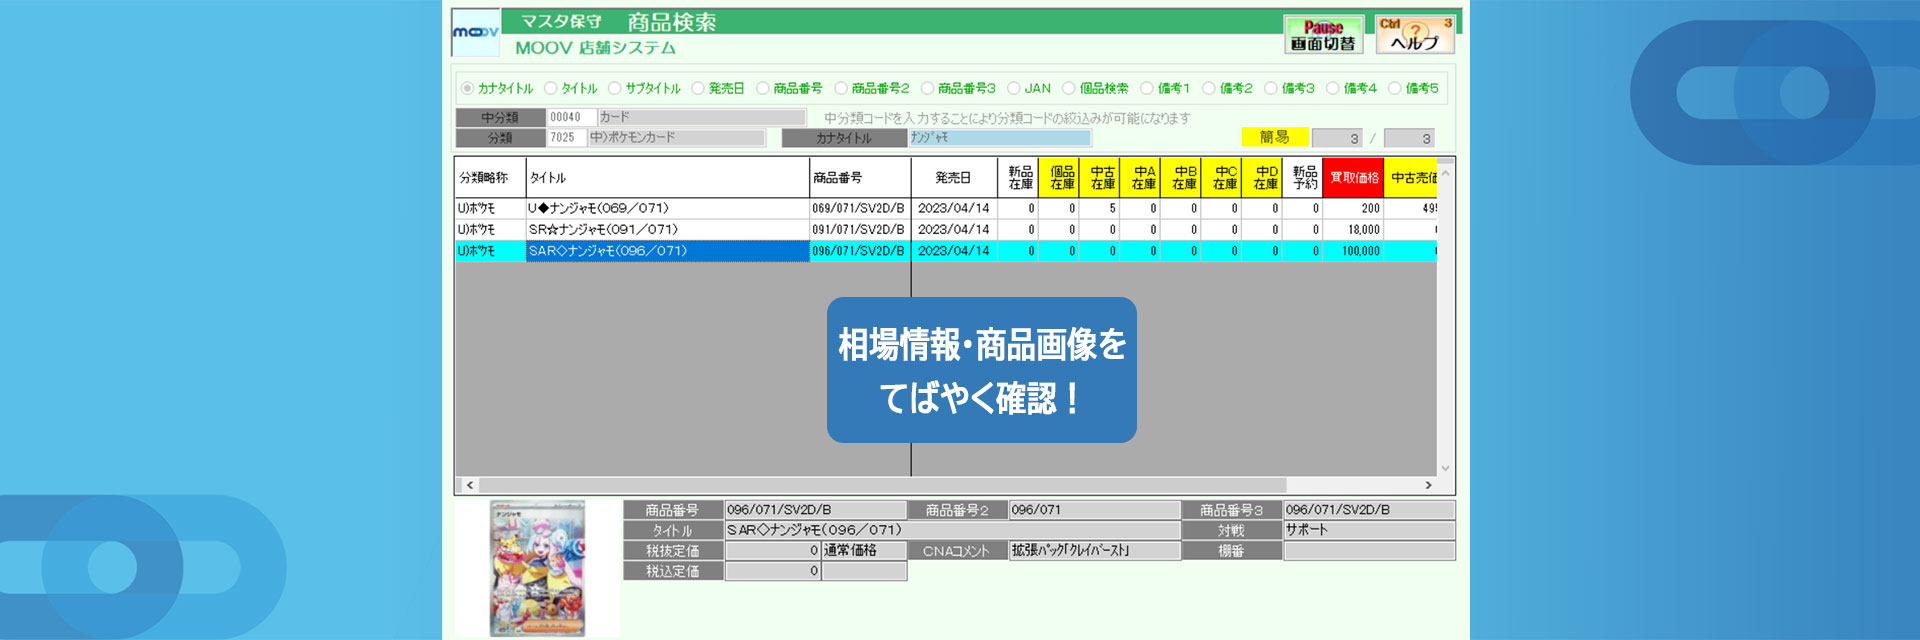Click the Pokémon card product thumbnail
Image resolution: width=1920 pixels, height=640 pixels.
coord(537,568)
